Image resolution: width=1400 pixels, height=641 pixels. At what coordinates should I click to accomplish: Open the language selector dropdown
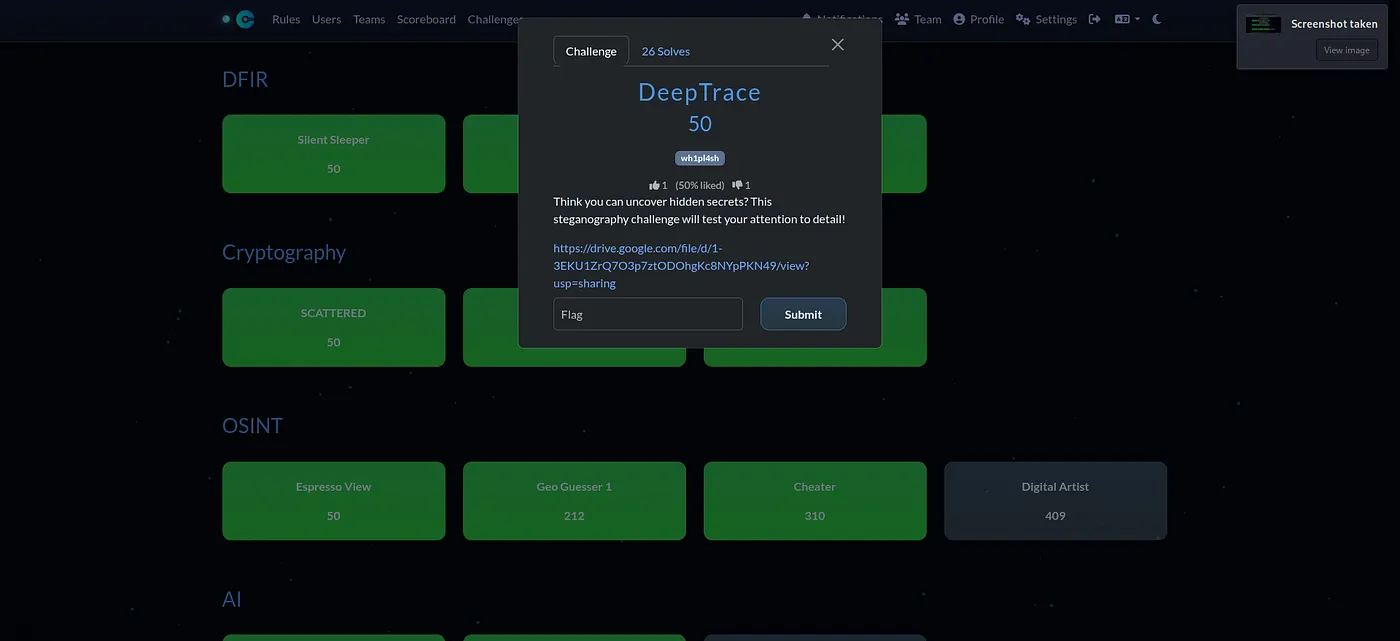point(1127,19)
